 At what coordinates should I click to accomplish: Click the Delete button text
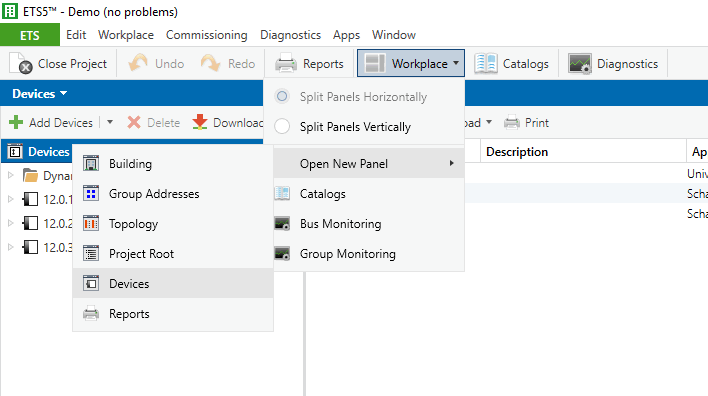[x=163, y=122]
